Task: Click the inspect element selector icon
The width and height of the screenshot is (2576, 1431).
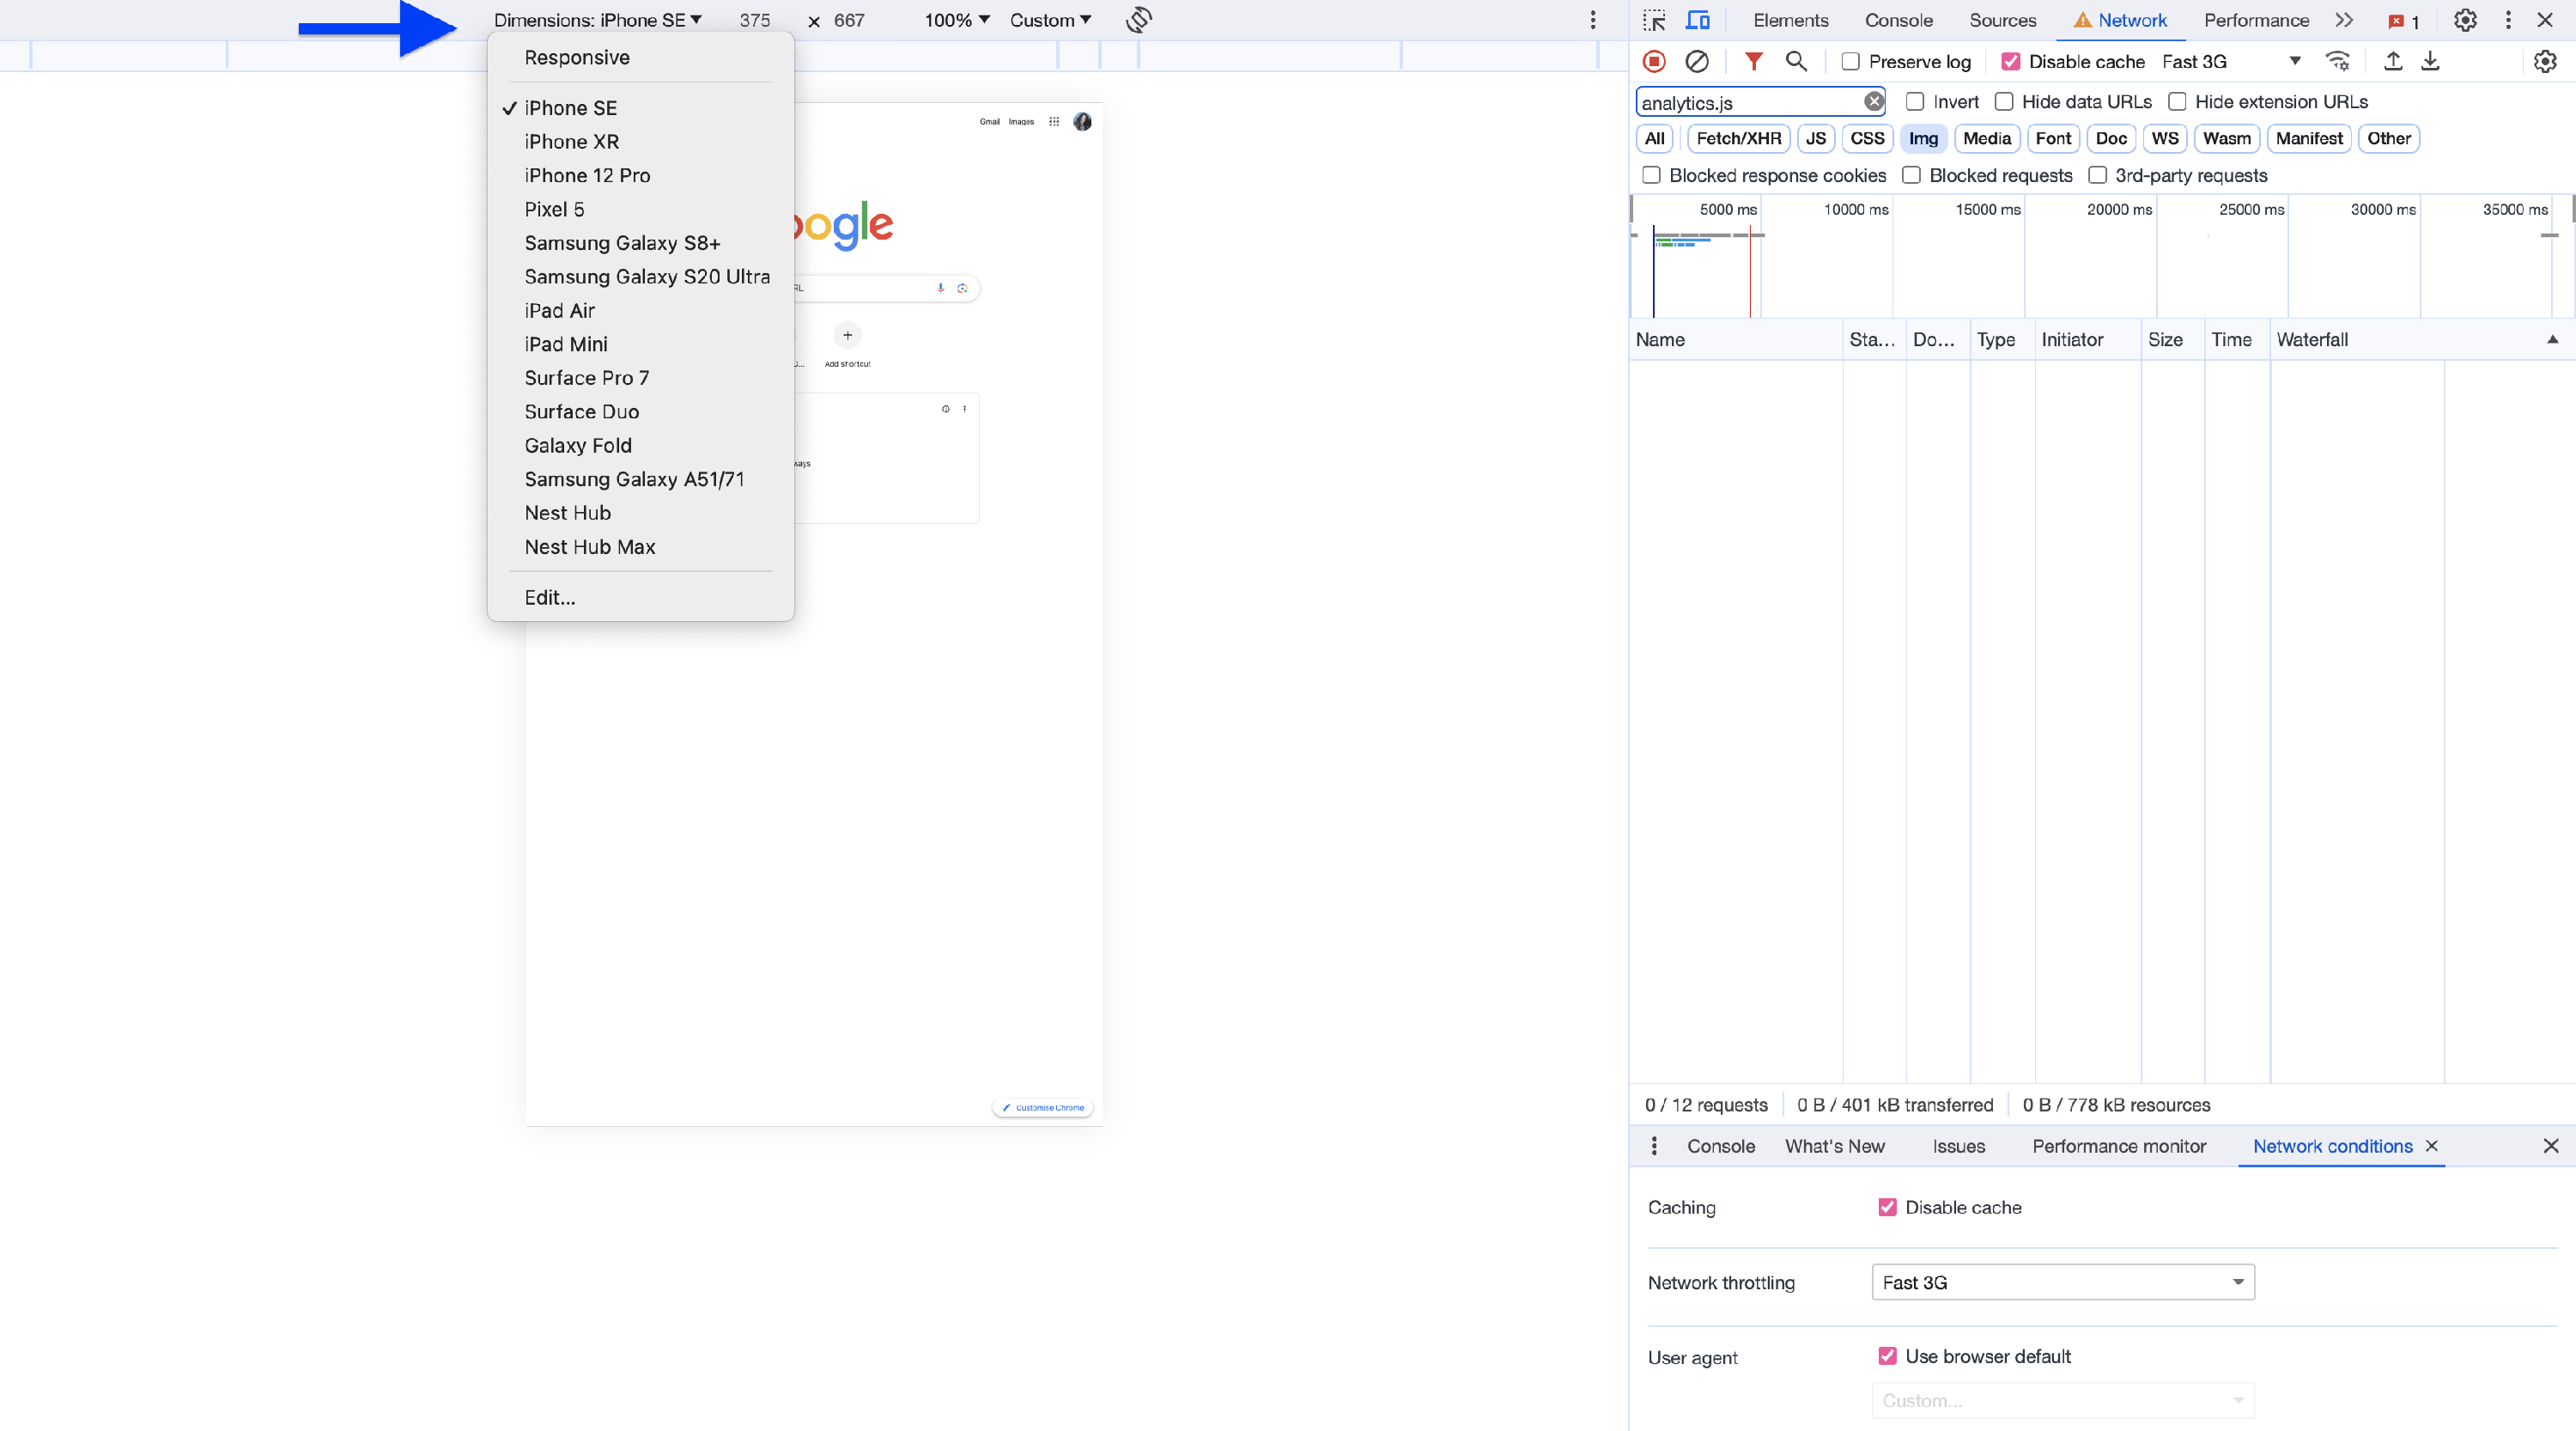Action: (1654, 20)
